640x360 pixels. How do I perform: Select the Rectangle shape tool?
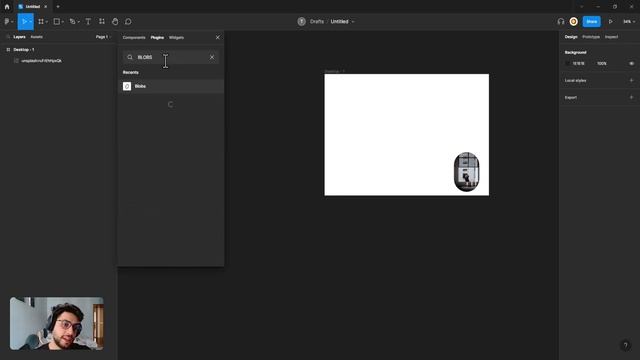[x=57, y=22]
